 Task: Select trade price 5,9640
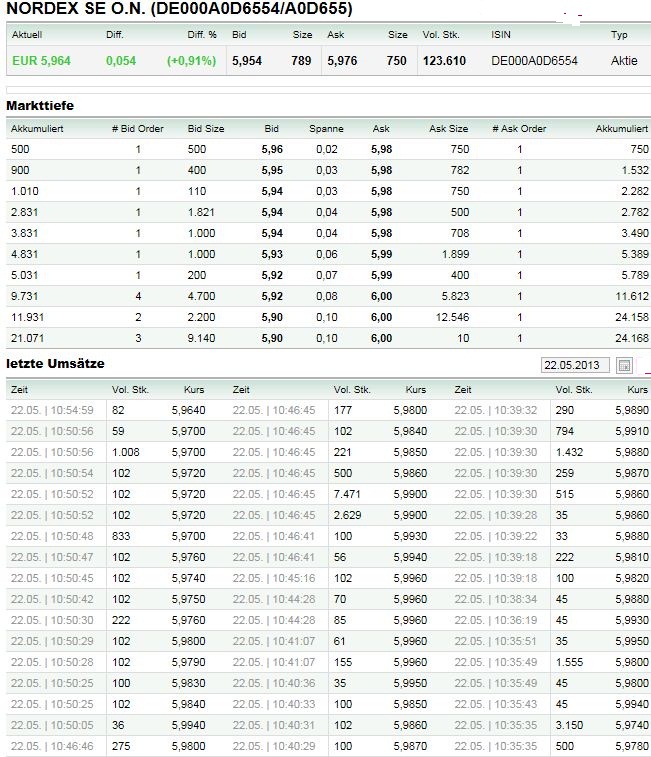coord(188,410)
